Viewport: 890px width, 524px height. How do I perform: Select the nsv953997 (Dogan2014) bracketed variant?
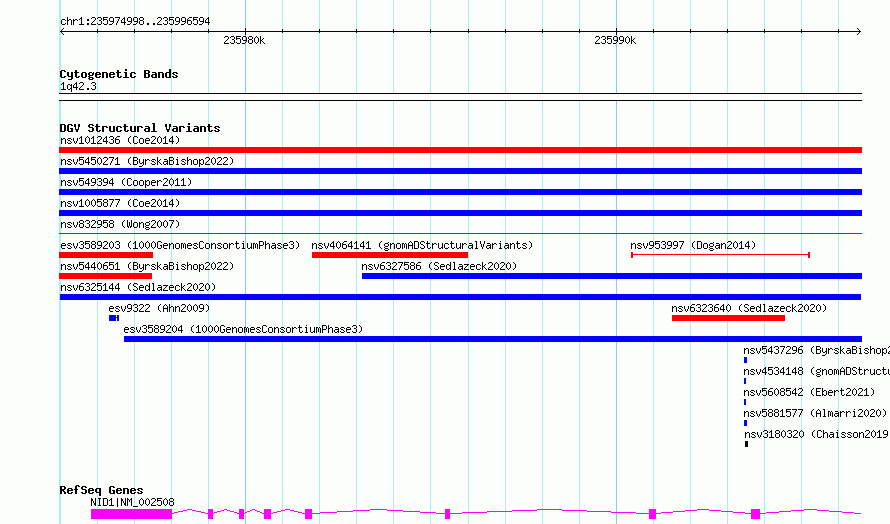point(720,255)
